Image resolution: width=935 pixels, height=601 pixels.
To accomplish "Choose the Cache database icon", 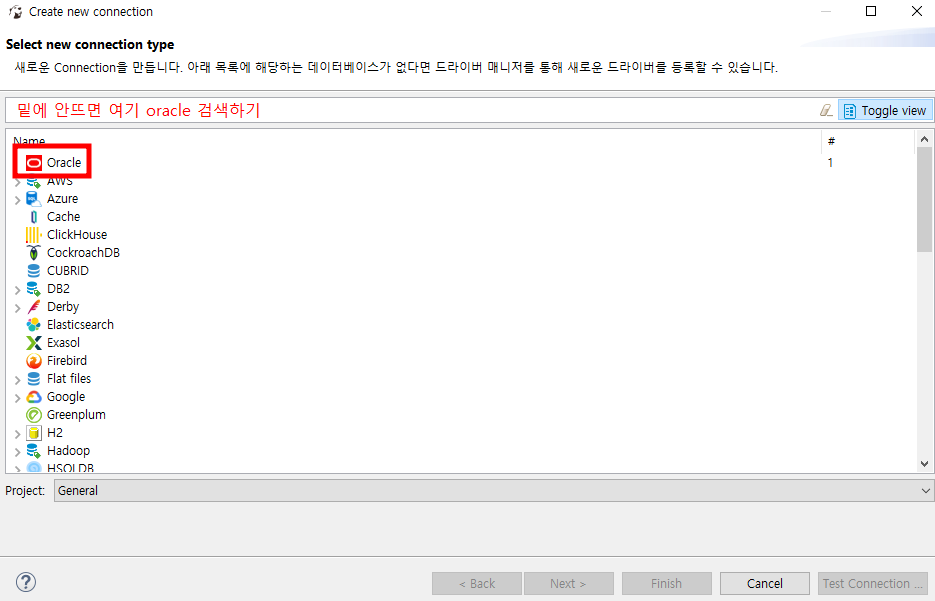I will 33,217.
